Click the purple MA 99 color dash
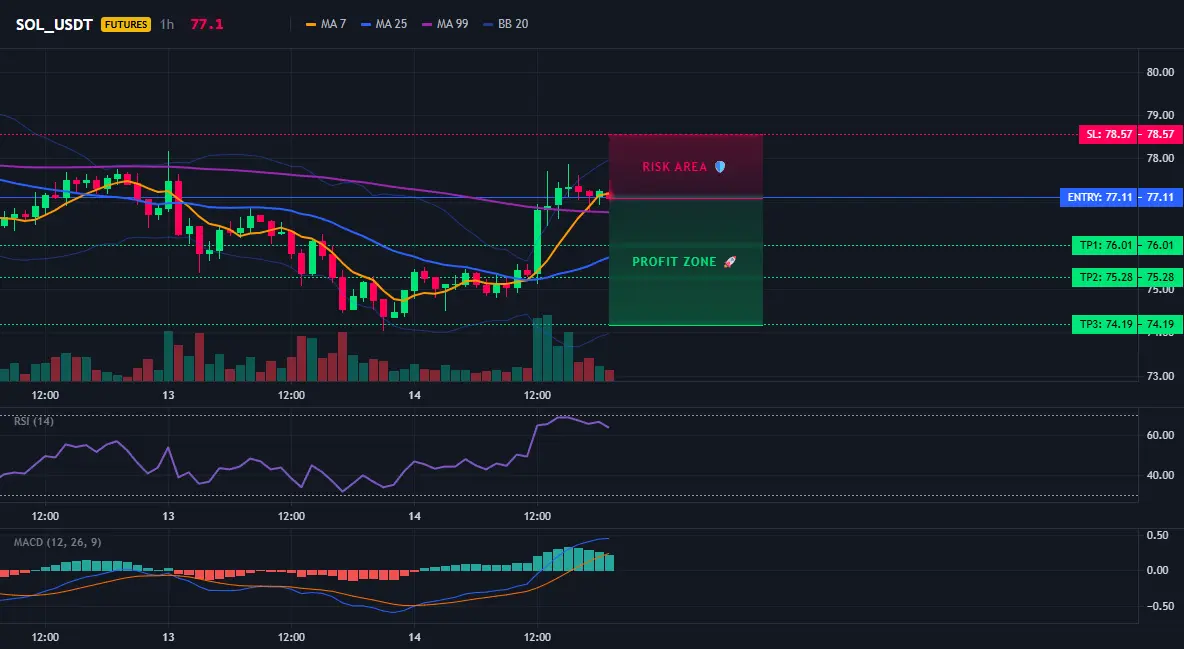 coord(427,24)
